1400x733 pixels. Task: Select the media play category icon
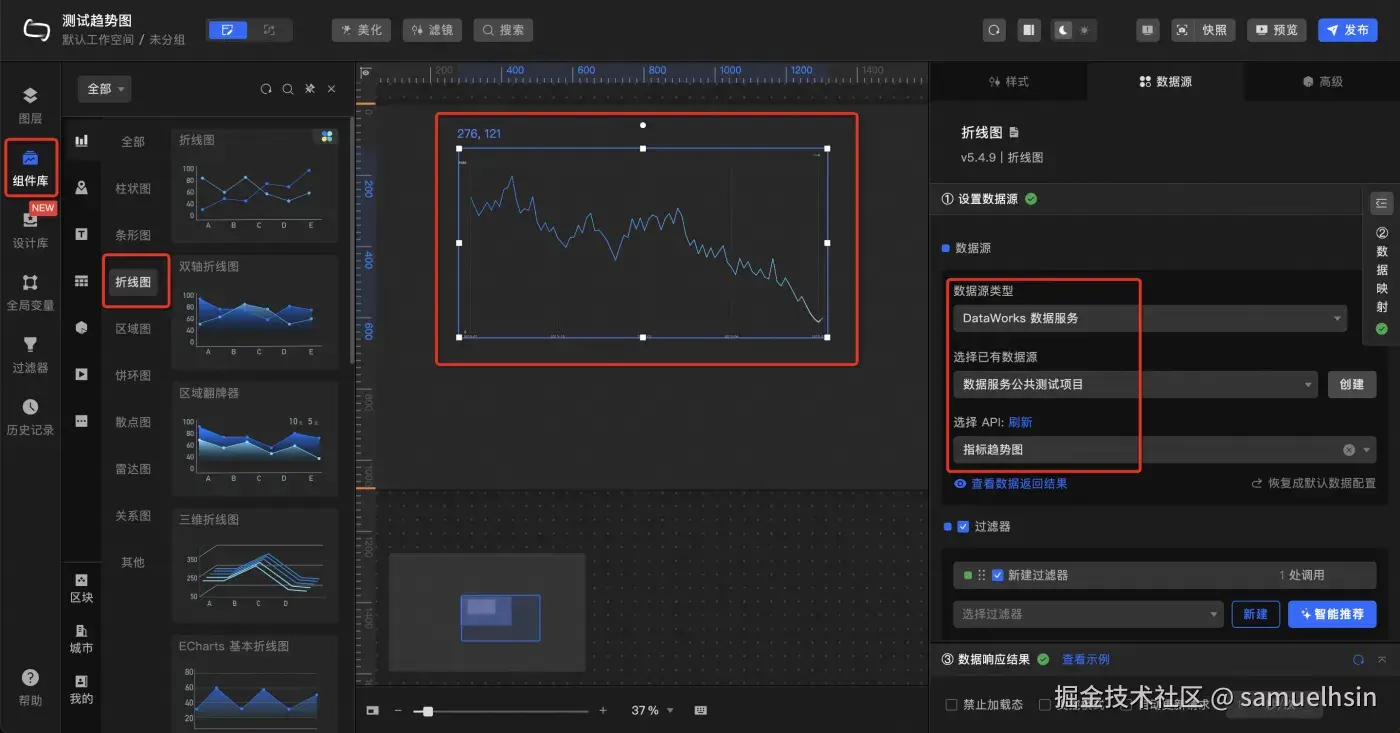81,374
